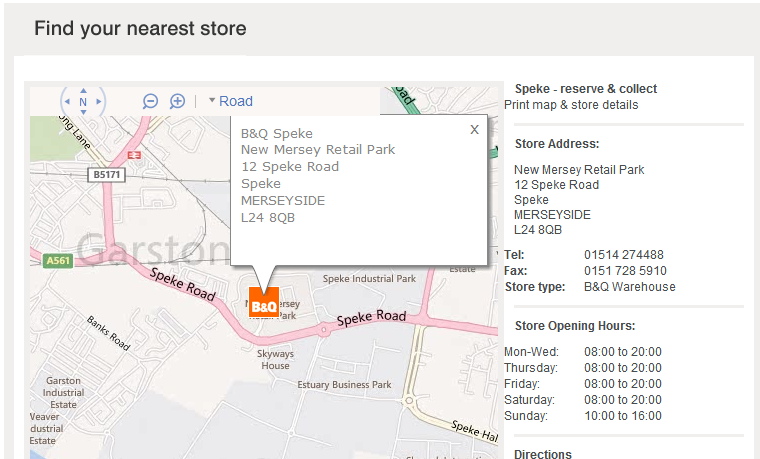760x459 pixels.
Task: Click Skyways House label on the map
Action: [x=274, y=360]
